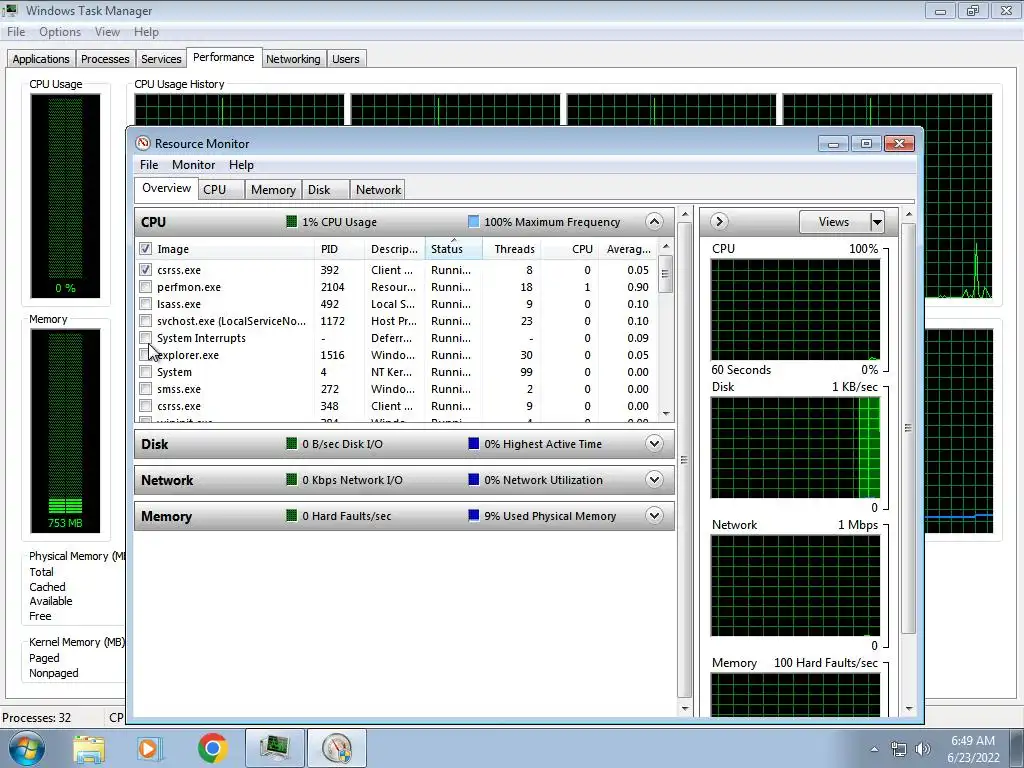Click the Task Manager Applications tab
The height and width of the screenshot is (768, 1024).
(40, 59)
